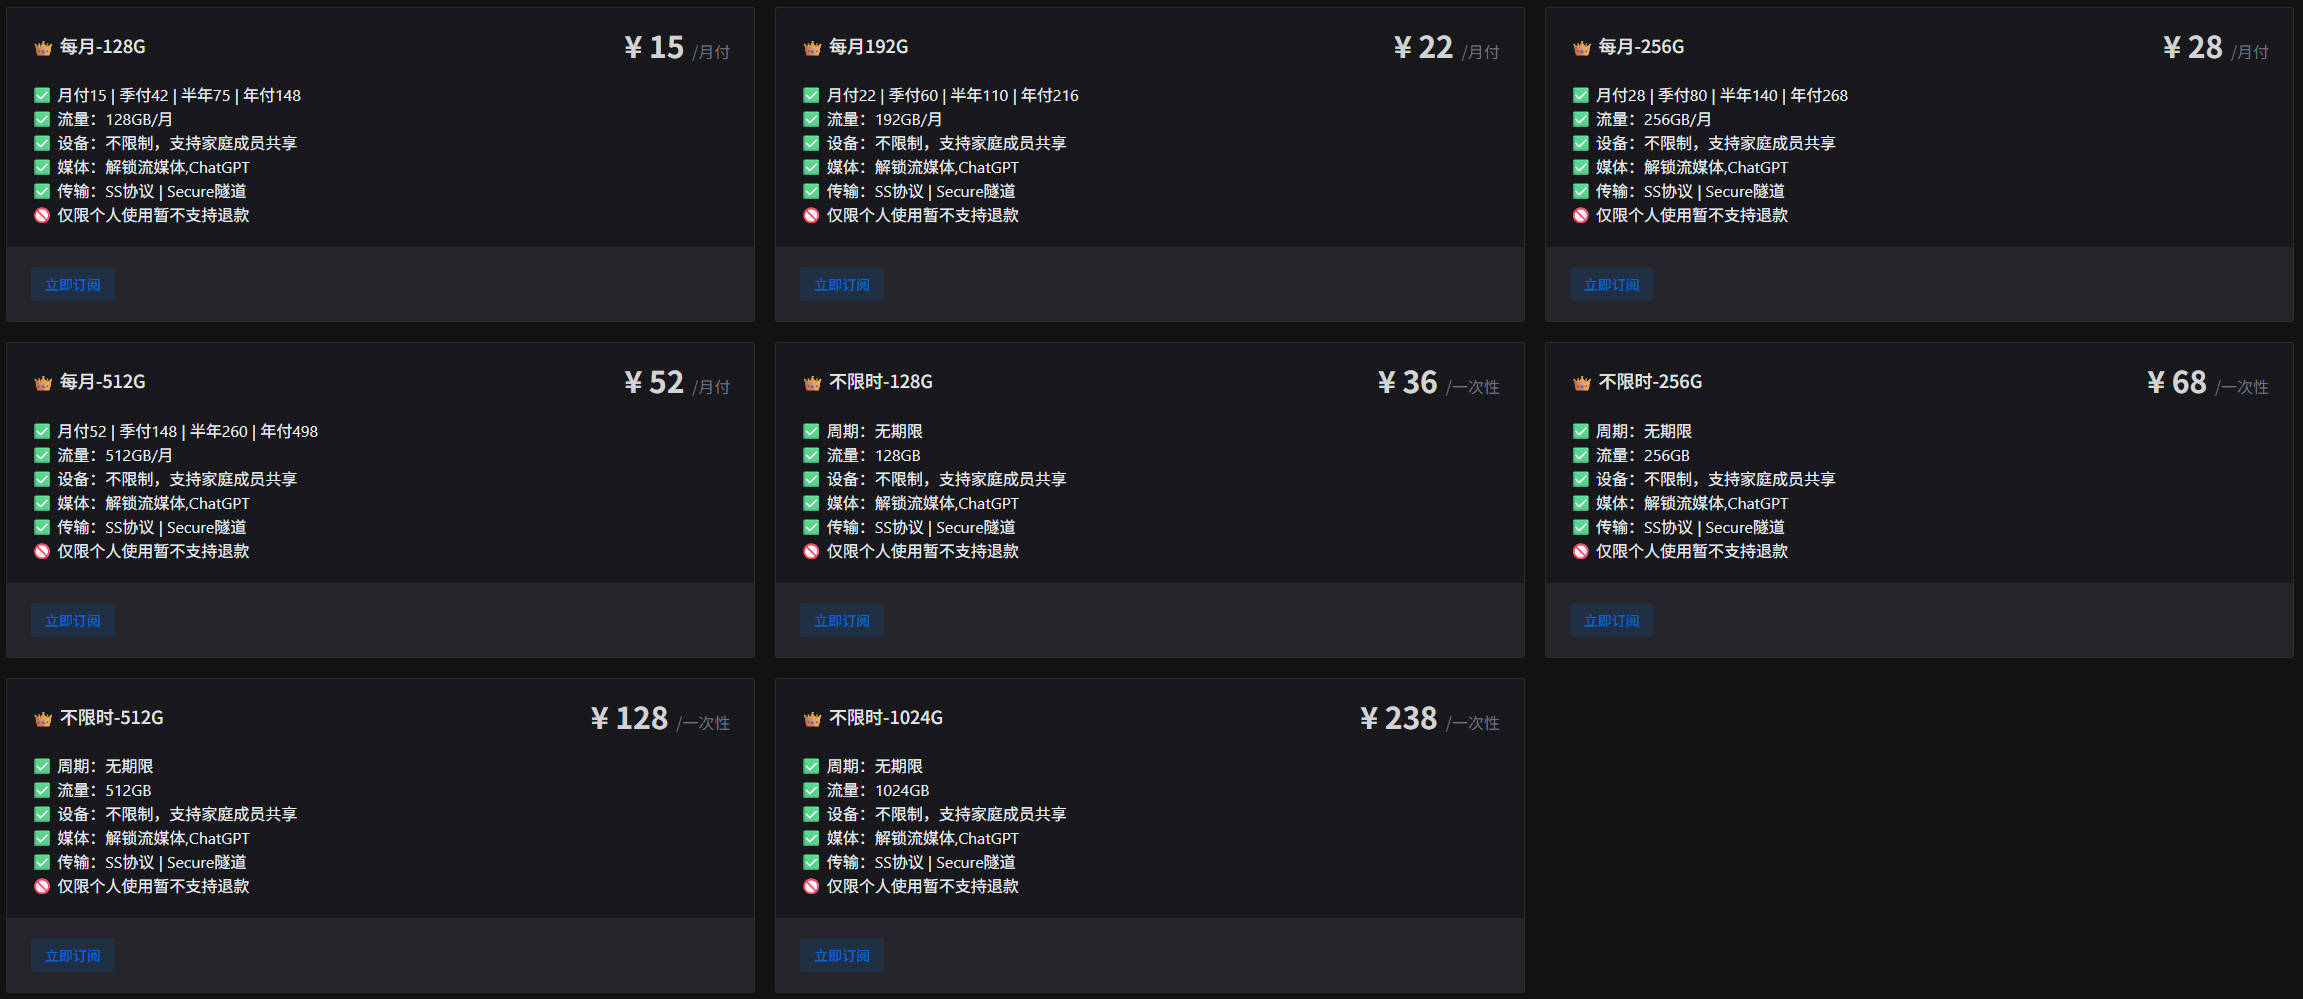Click the red no-refund icon in the 不限时-1024G card
Image resolution: width=2303 pixels, height=999 pixels.
(811, 886)
